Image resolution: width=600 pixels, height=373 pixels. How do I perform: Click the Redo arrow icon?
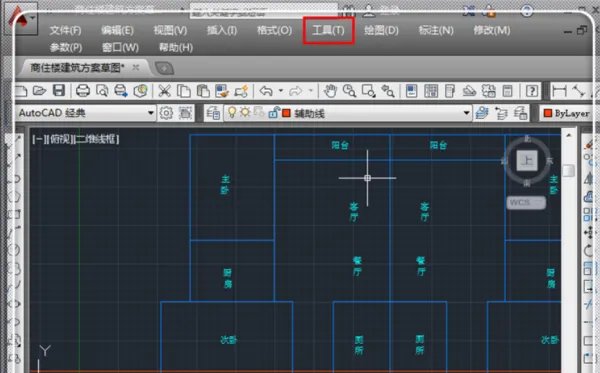tap(295, 91)
